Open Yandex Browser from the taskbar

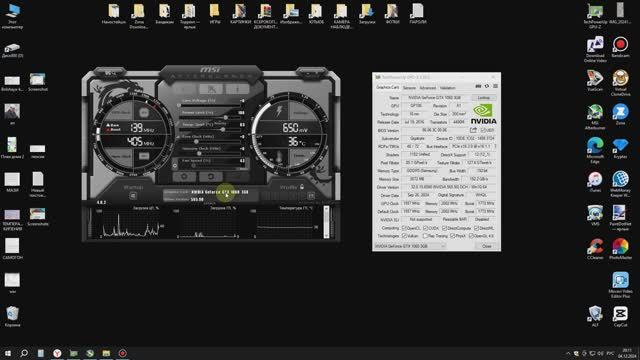click(57, 353)
